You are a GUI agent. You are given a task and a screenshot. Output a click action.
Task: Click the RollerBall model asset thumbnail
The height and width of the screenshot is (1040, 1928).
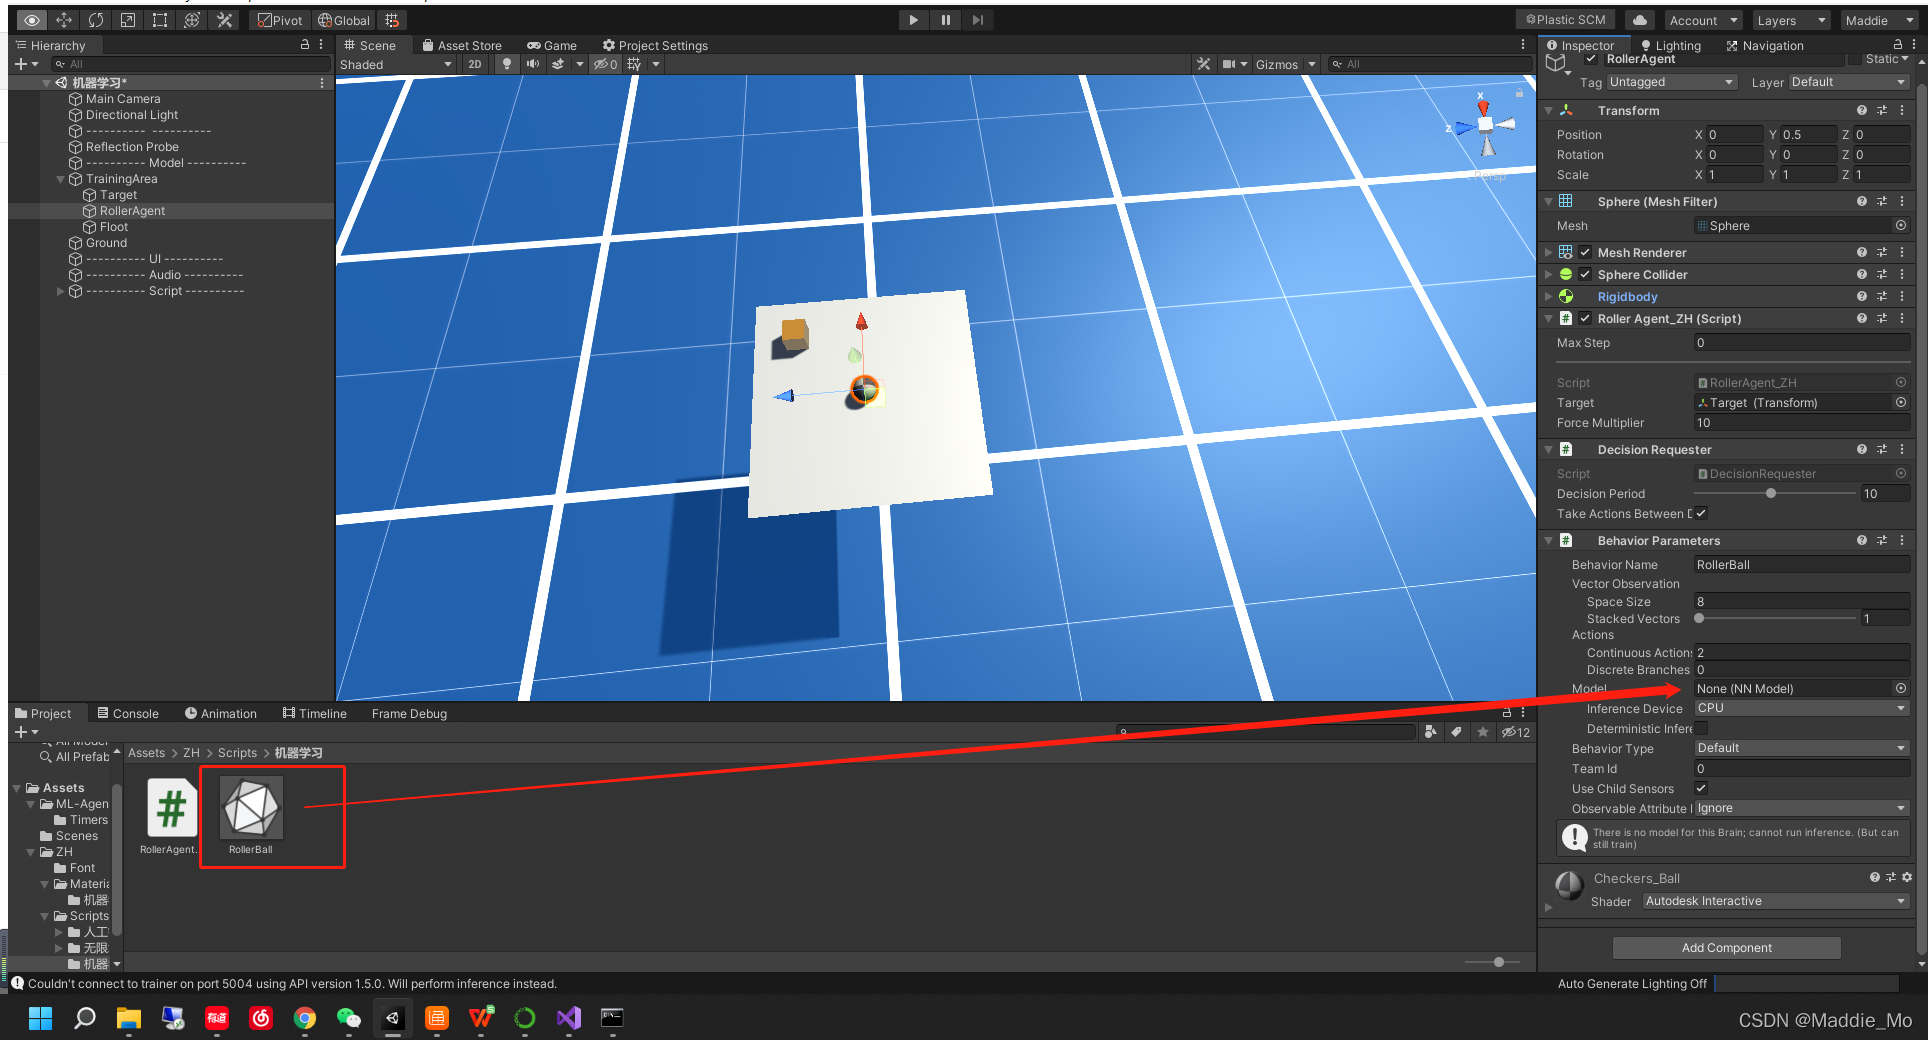coord(251,808)
